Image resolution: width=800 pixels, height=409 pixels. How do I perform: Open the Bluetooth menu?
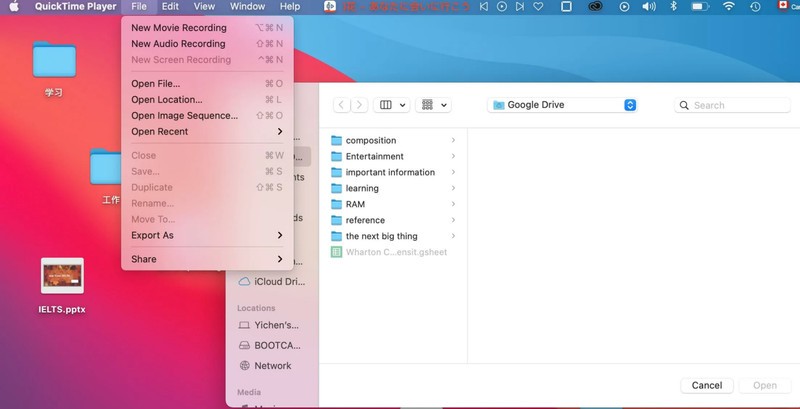click(x=673, y=7)
